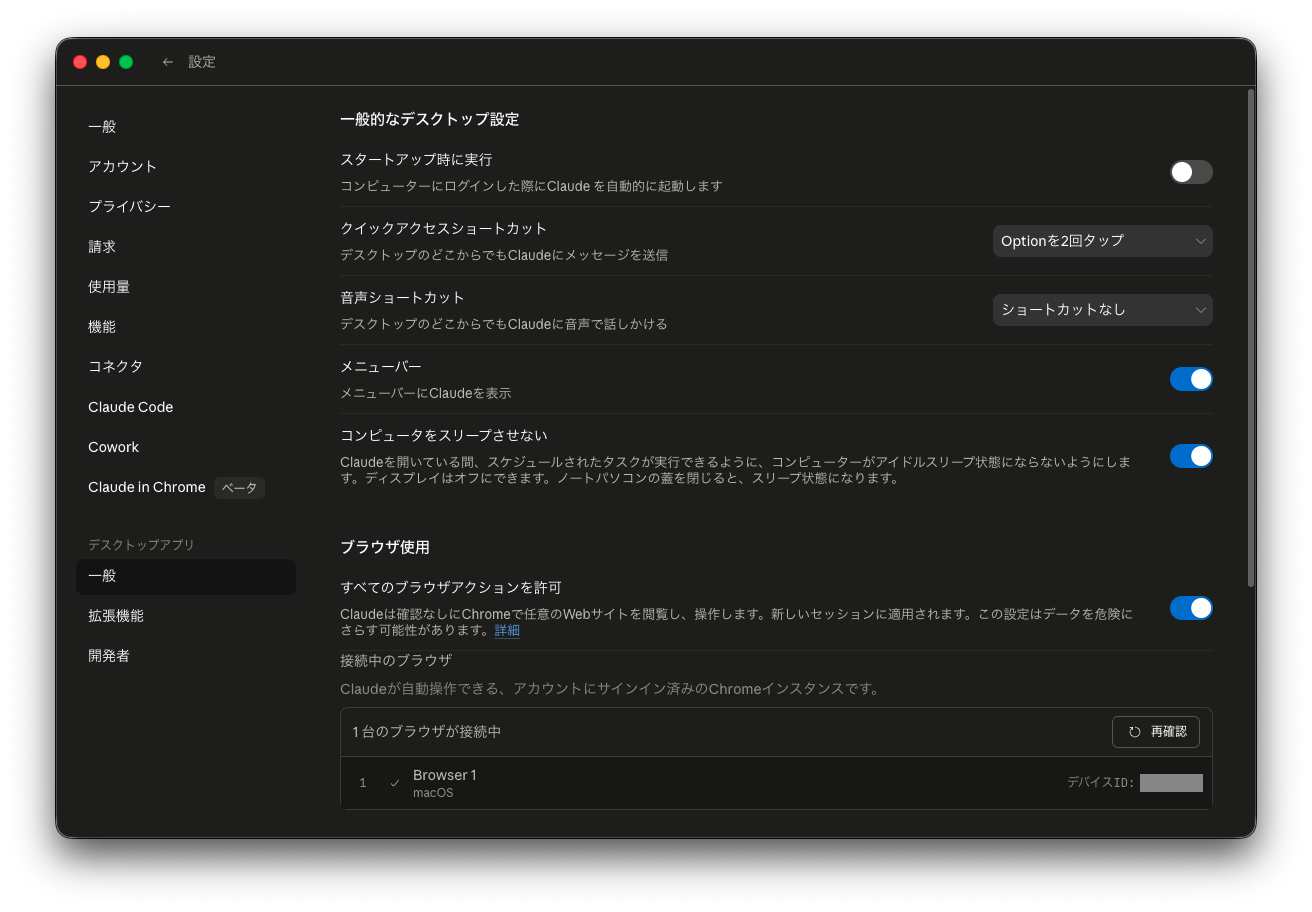
Task: Open 開発者 settings
Action: click(x=185, y=656)
